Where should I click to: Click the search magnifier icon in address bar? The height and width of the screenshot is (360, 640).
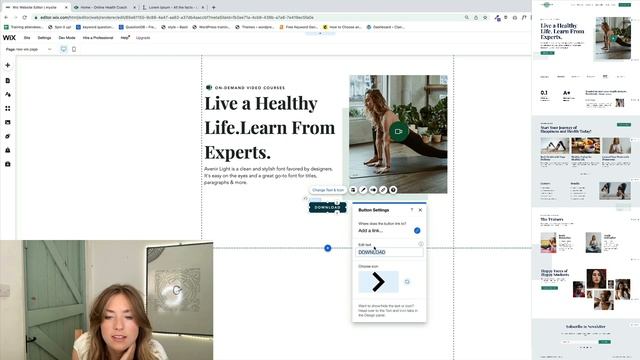[x=467, y=18]
